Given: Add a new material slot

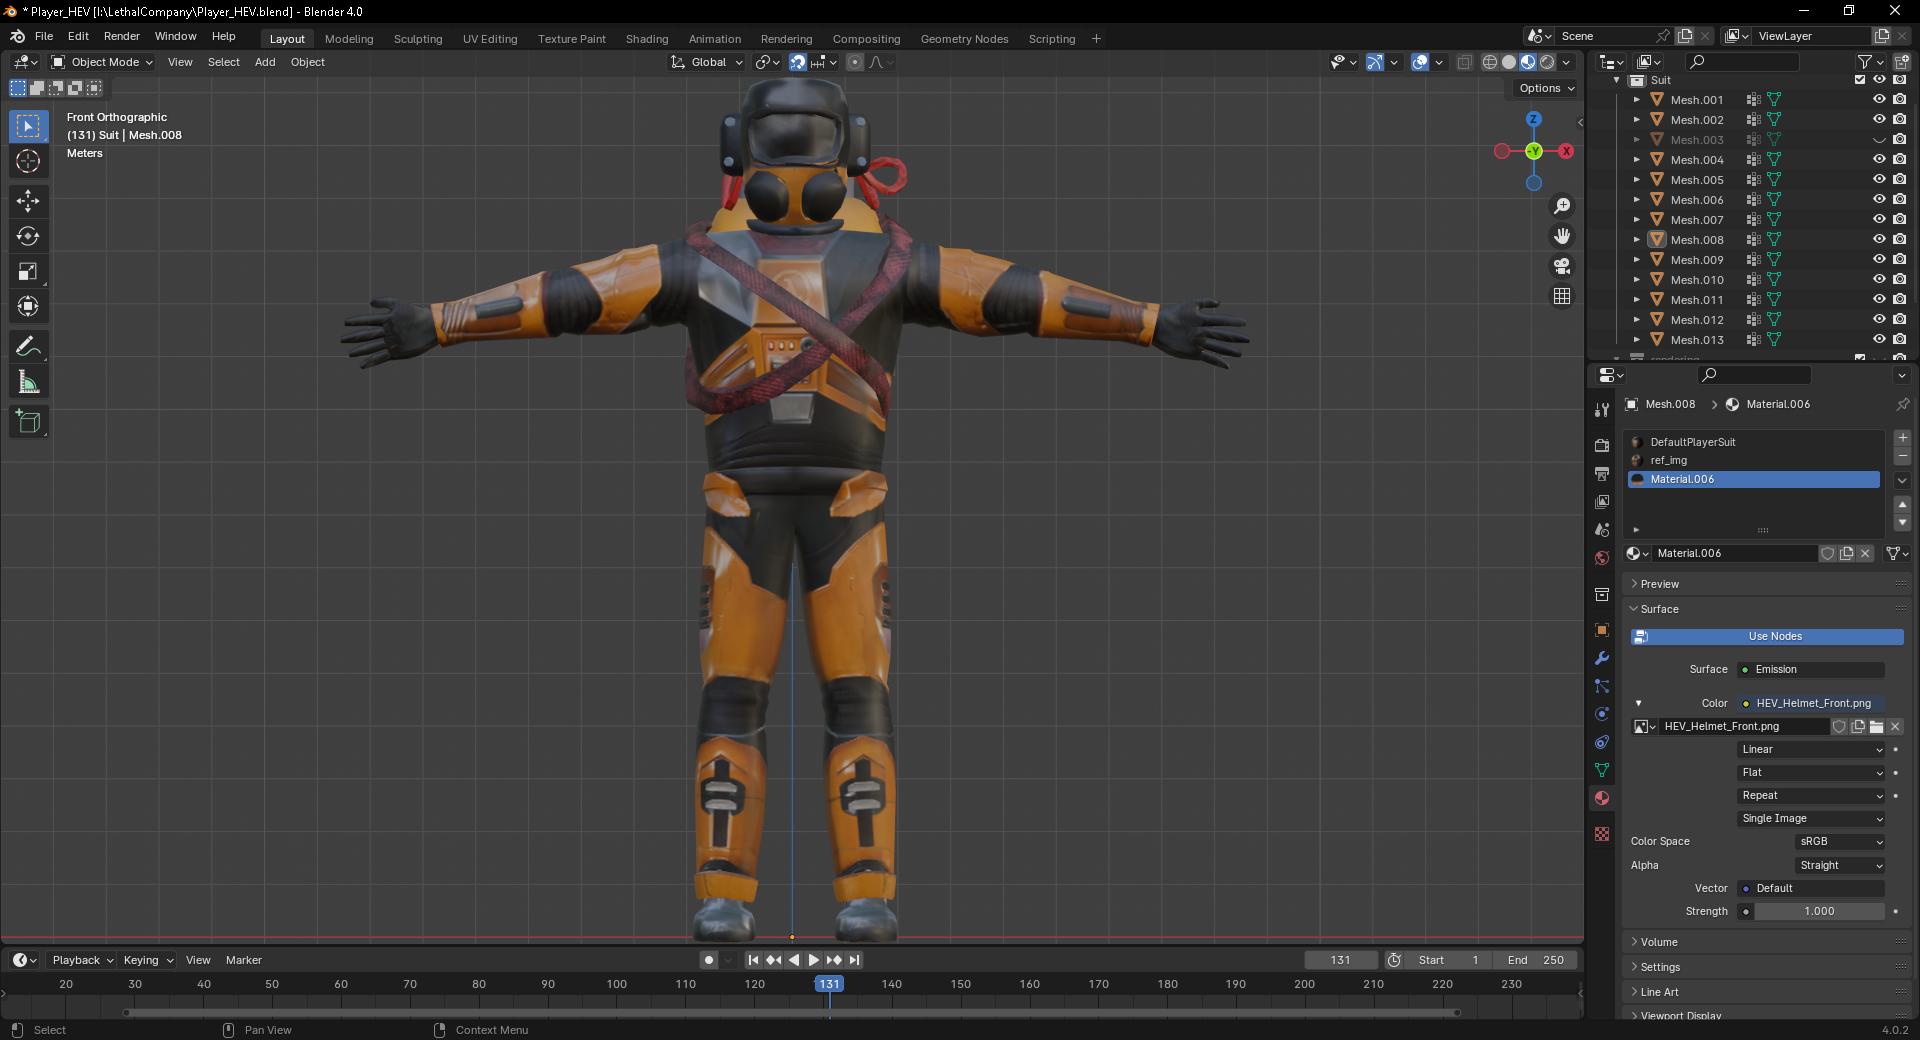Looking at the screenshot, I should coord(1902,438).
